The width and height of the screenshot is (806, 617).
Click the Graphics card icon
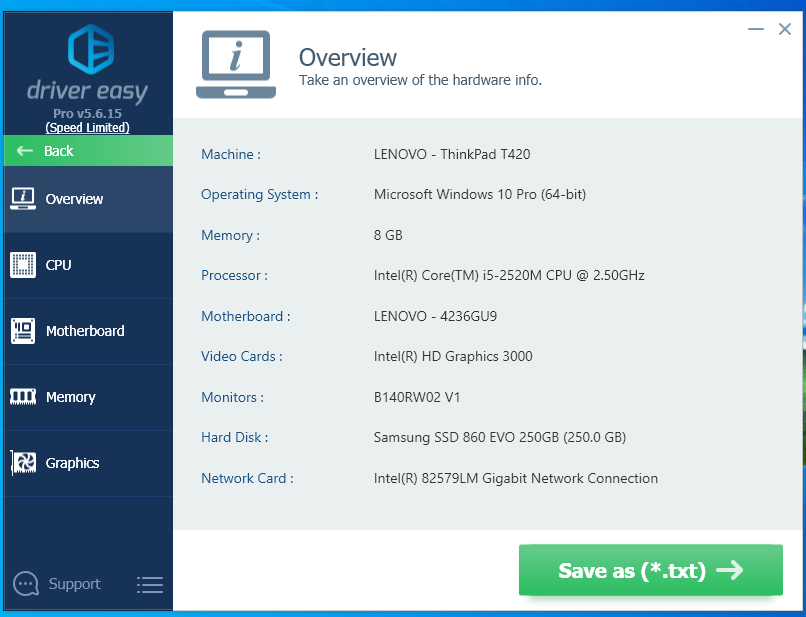click(x=24, y=463)
